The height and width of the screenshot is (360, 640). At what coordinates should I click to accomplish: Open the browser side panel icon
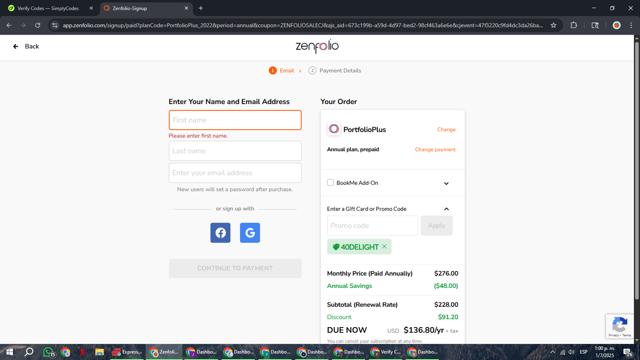tap(595, 25)
